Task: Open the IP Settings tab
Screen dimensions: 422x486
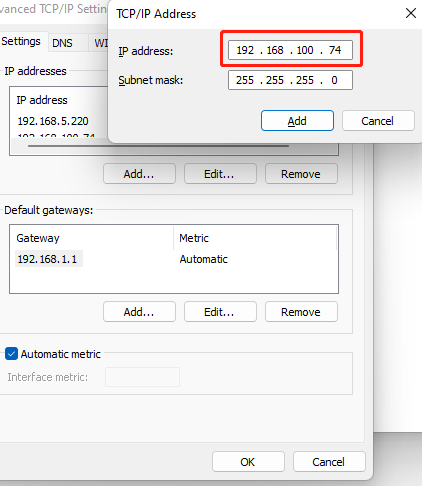Action: click(21, 41)
